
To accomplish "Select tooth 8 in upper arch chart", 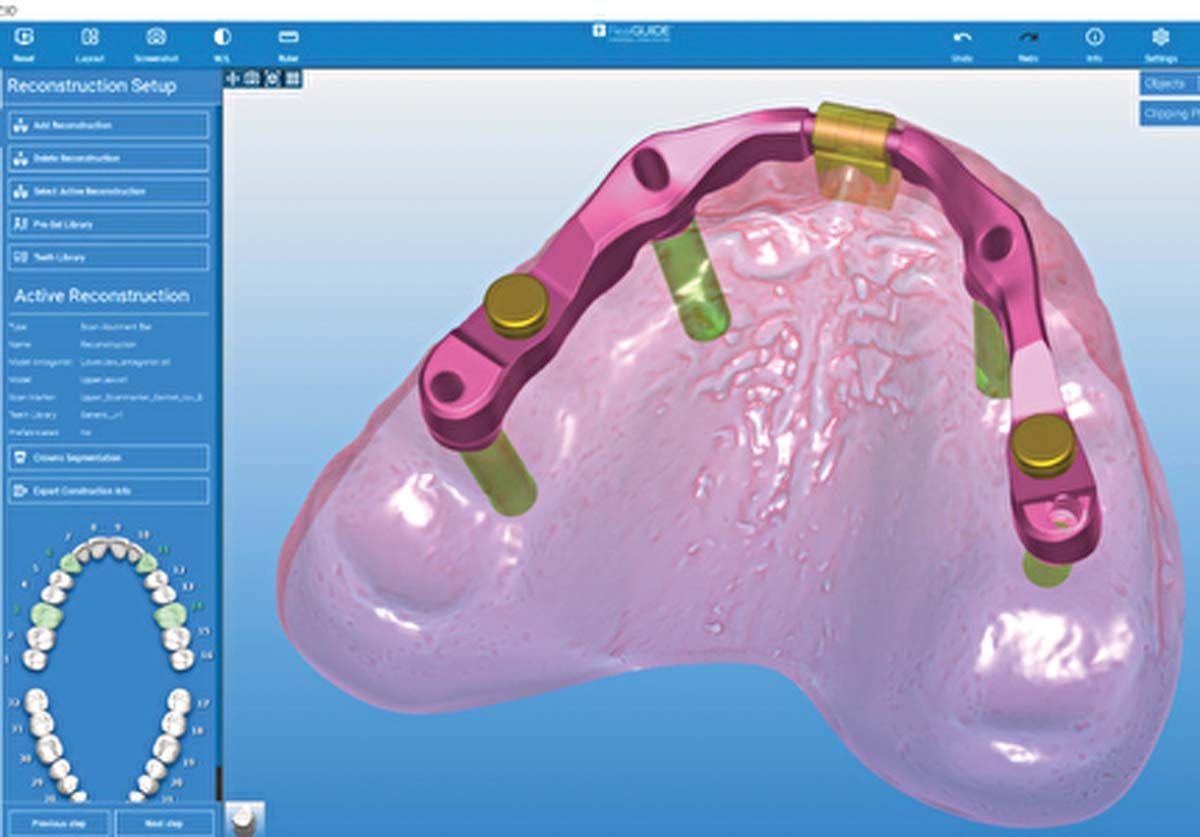I will point(98,549).
